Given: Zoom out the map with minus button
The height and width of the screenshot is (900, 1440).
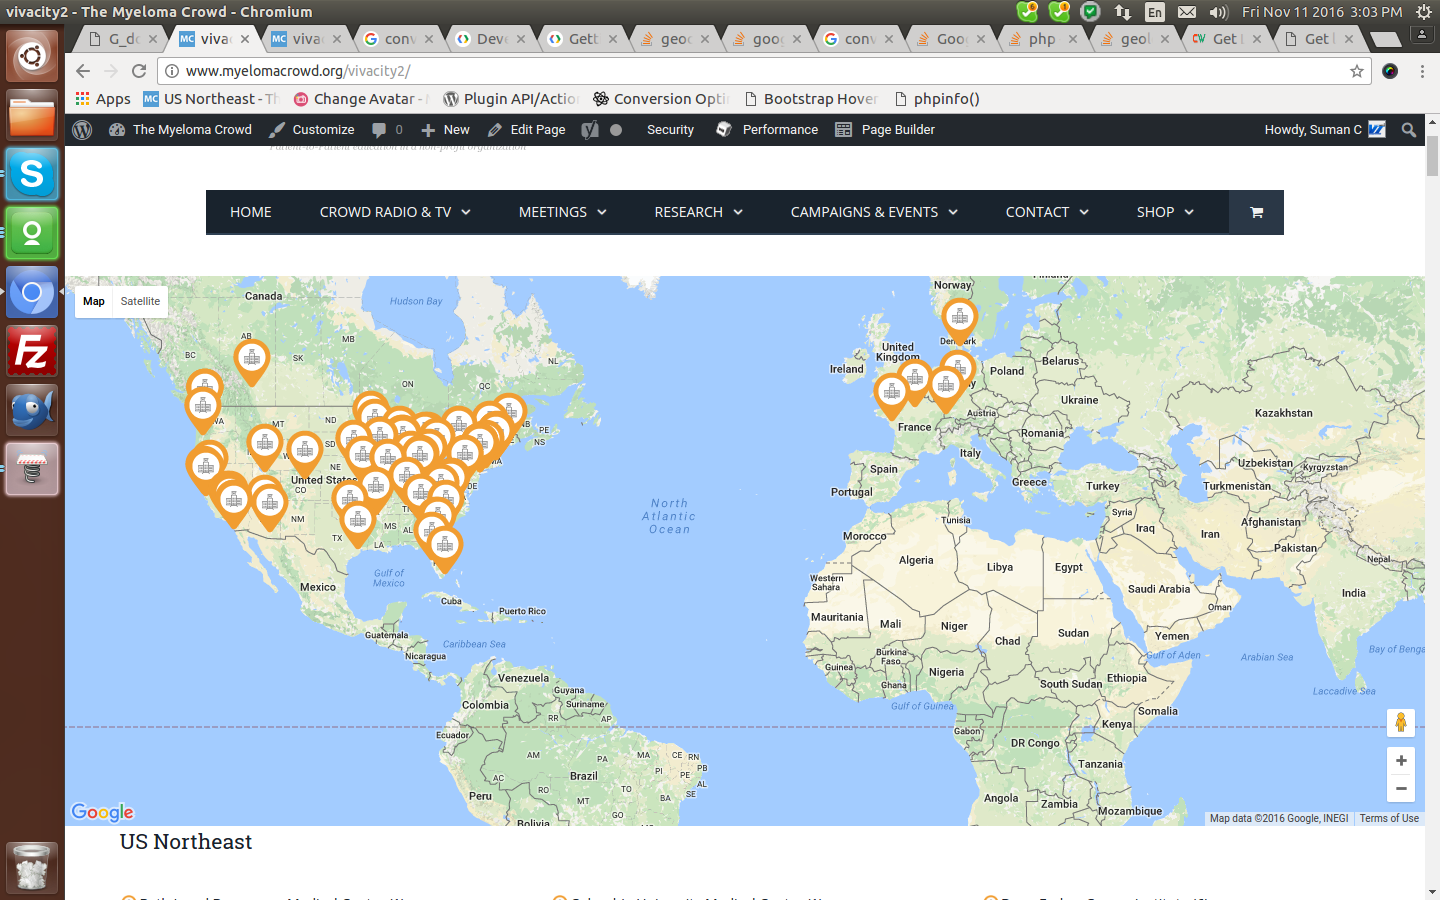Looking at the screenshot, I should (1401, 789).
